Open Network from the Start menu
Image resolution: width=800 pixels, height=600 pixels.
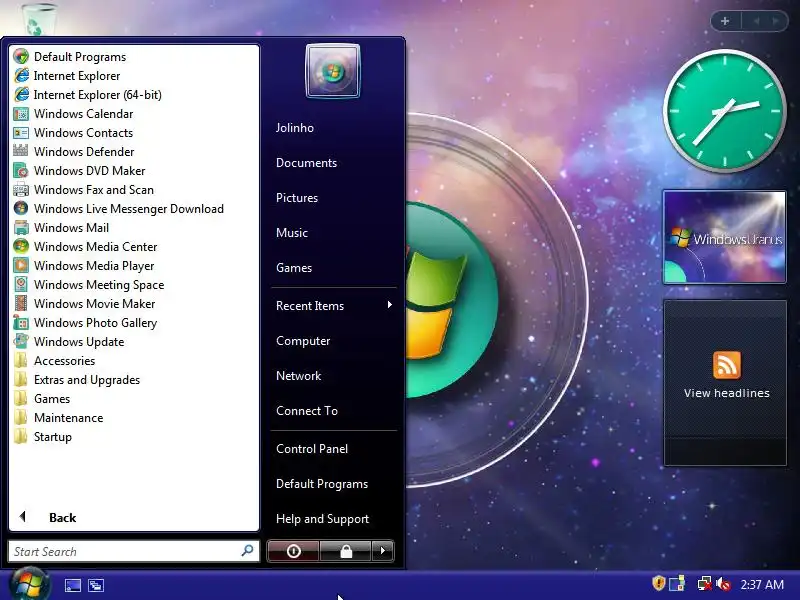coord(298,376)
